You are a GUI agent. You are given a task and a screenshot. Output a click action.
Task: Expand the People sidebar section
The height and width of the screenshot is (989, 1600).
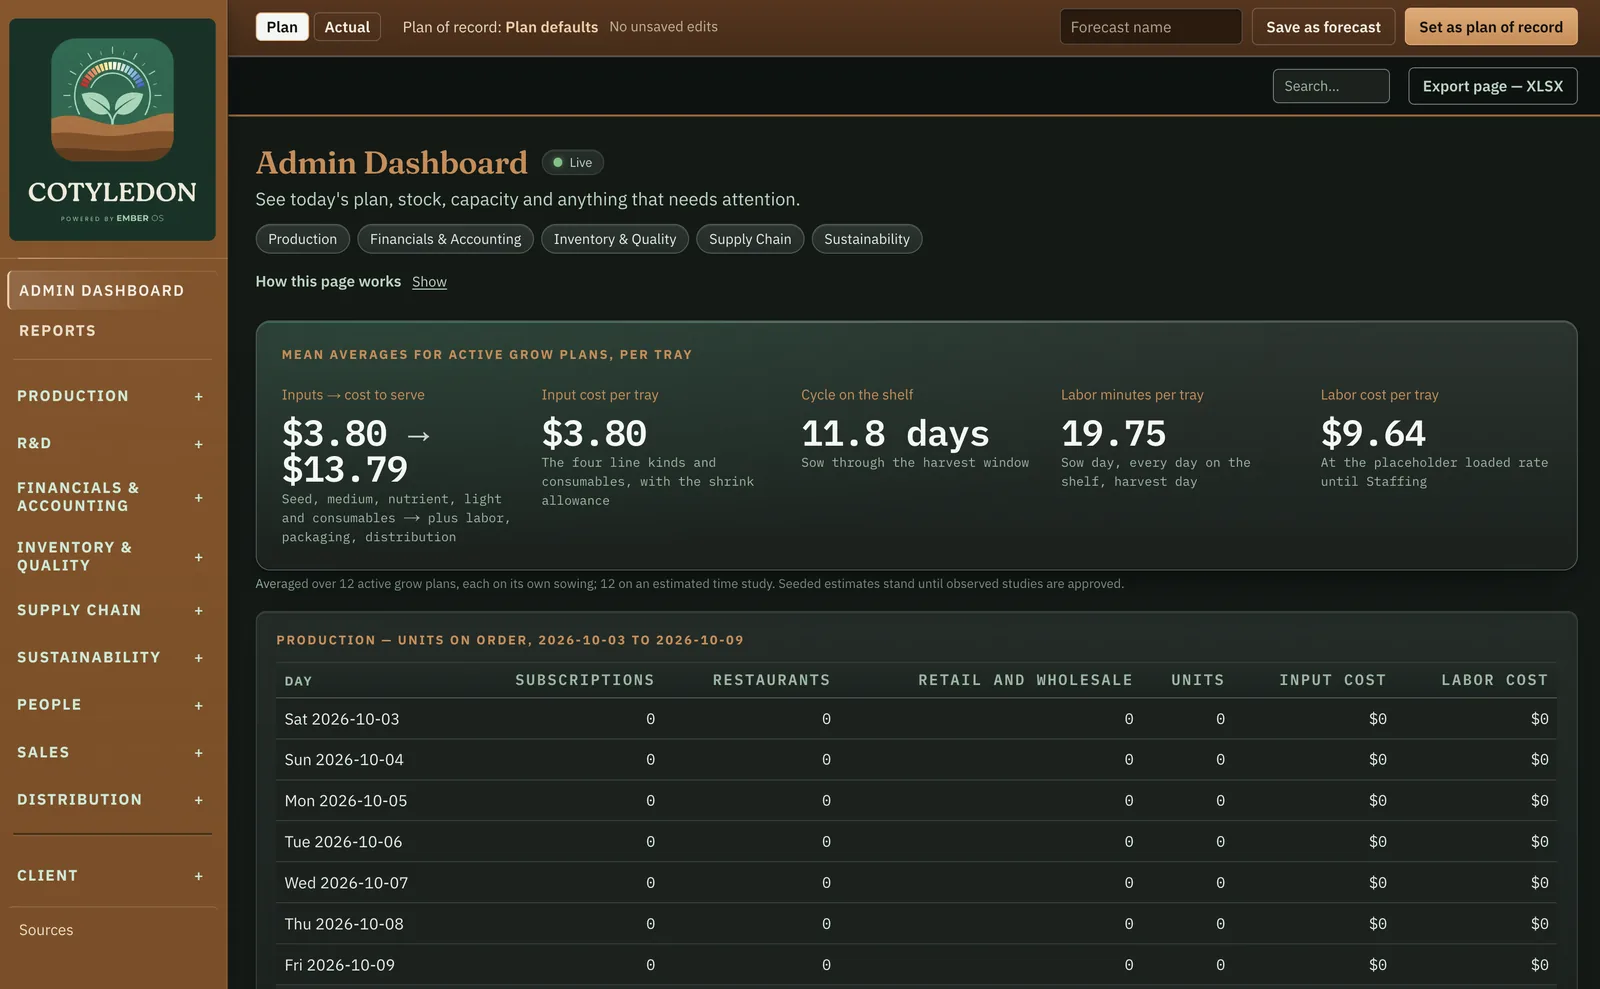tap(110, 705)
